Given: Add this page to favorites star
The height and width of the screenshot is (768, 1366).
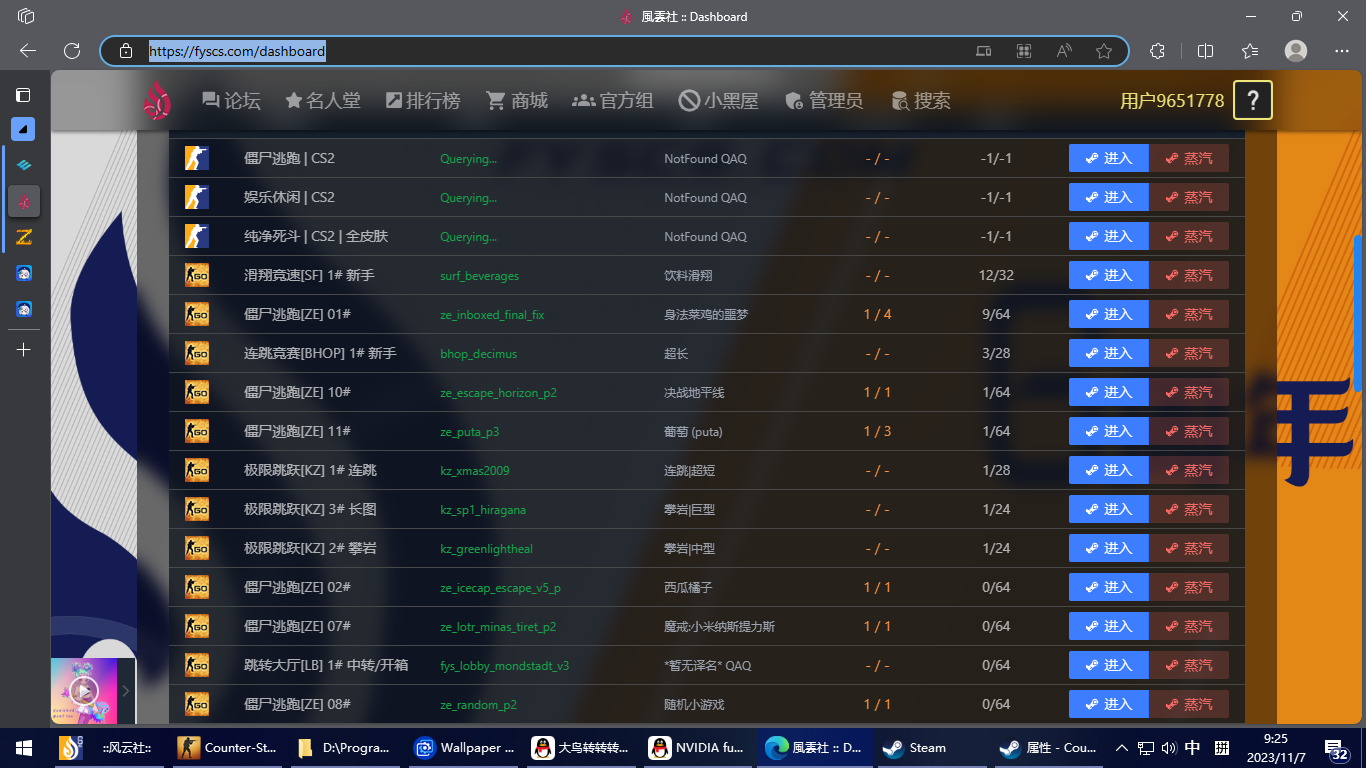Looking at the screenshot, I should tap(1104, 51).
